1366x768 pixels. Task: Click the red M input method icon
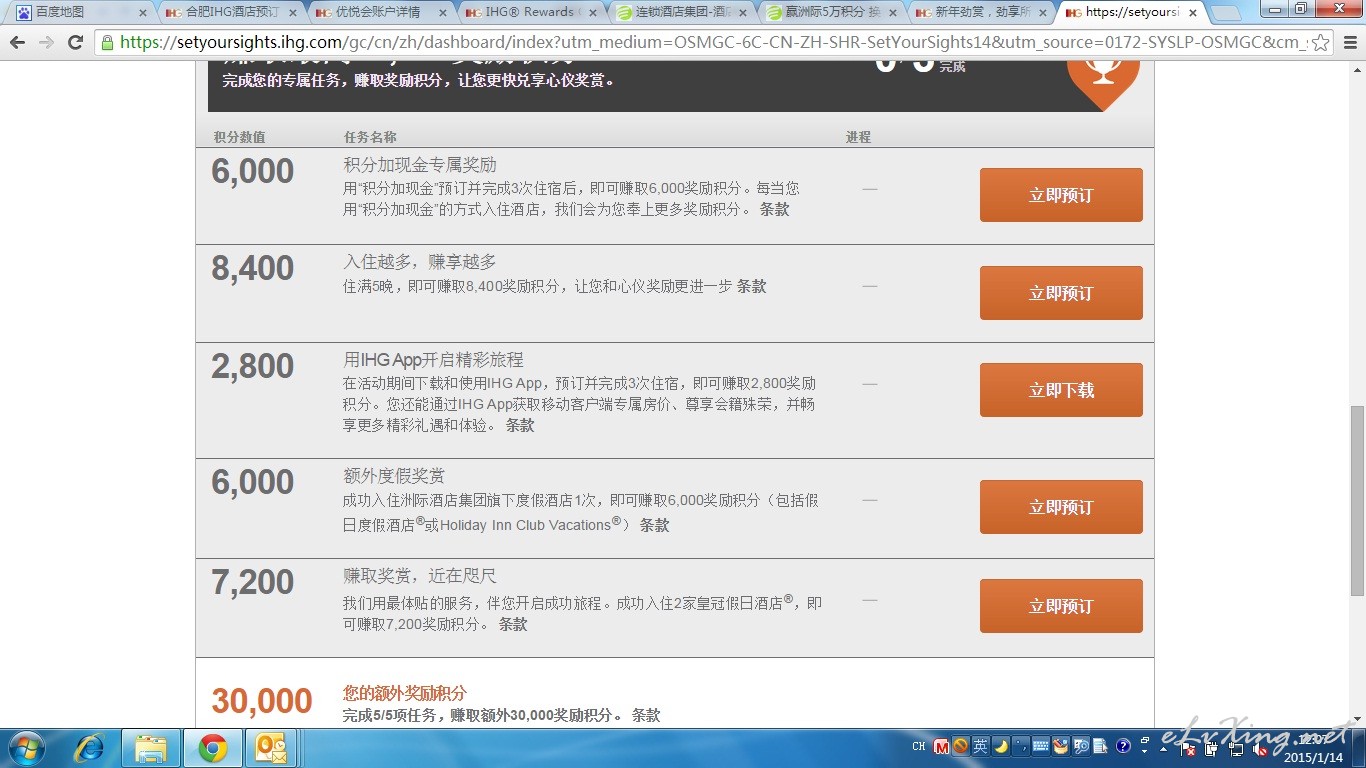pos(941,746)
